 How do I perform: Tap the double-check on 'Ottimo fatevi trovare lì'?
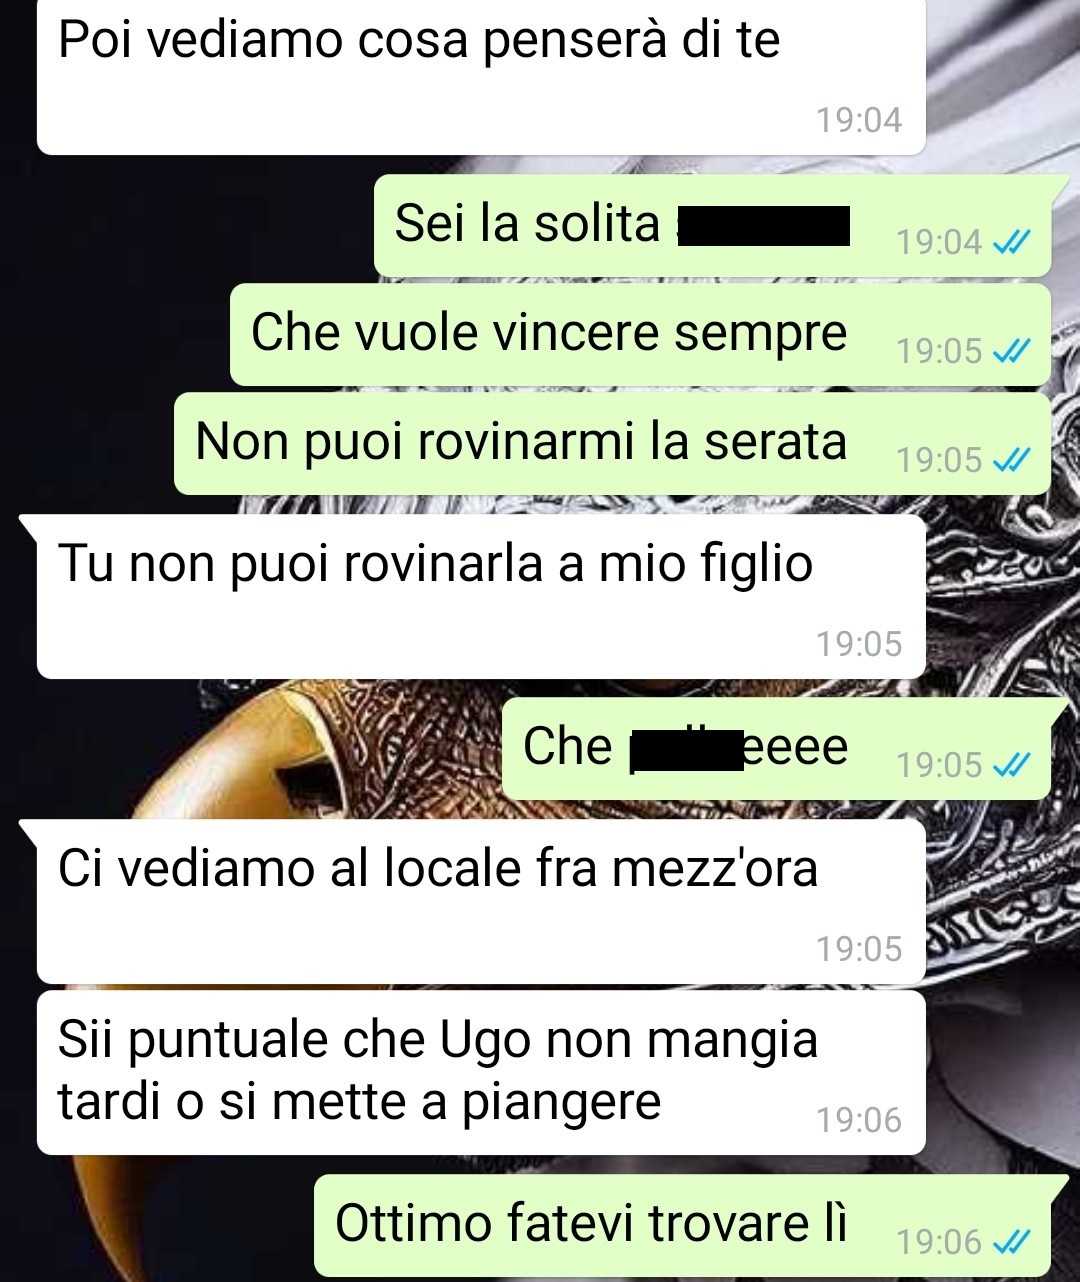pyautogui.click(x=1011, y=1242)
